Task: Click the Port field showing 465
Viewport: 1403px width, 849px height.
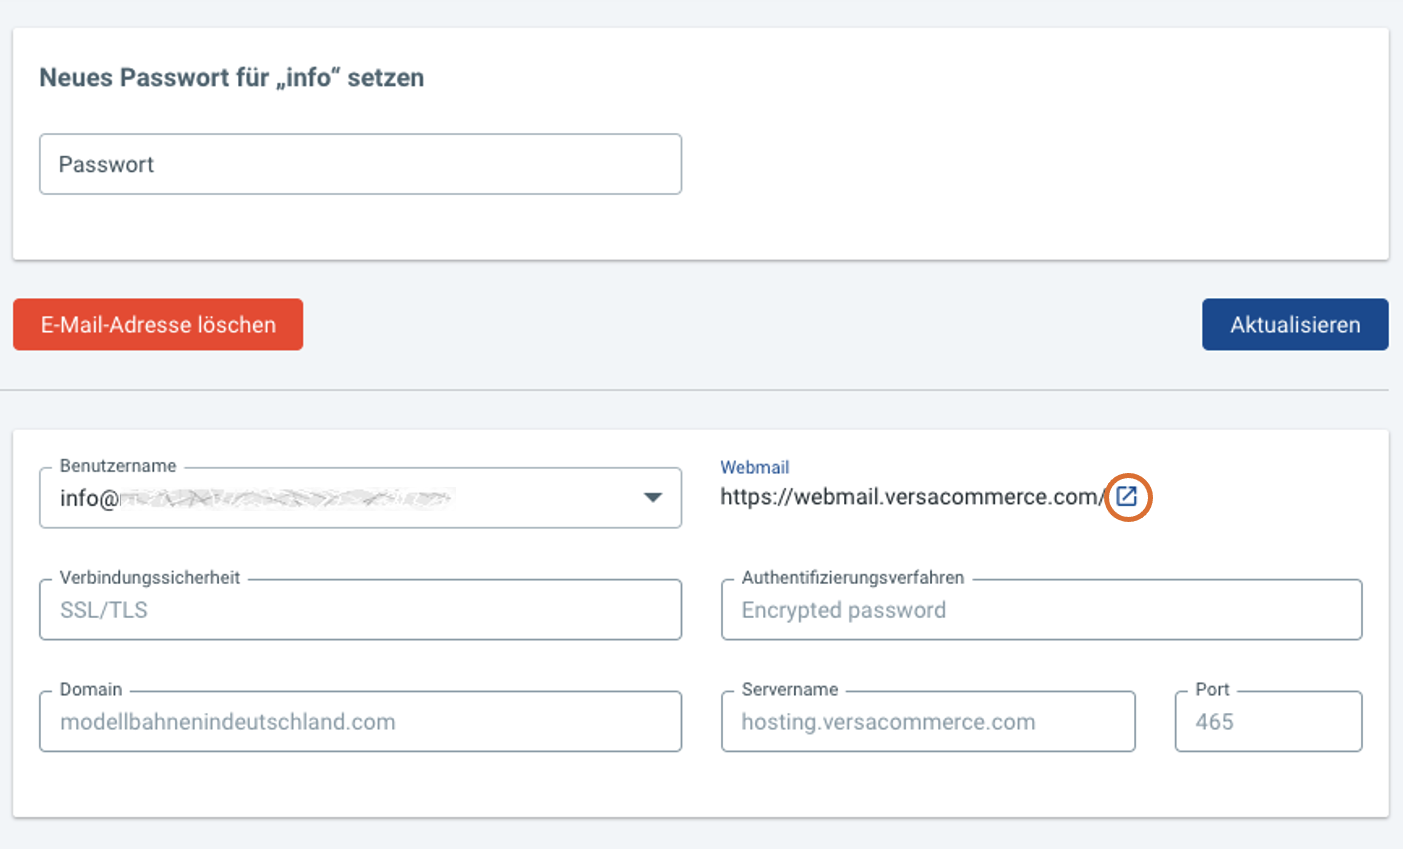Action: click(x=1268, y=721)
